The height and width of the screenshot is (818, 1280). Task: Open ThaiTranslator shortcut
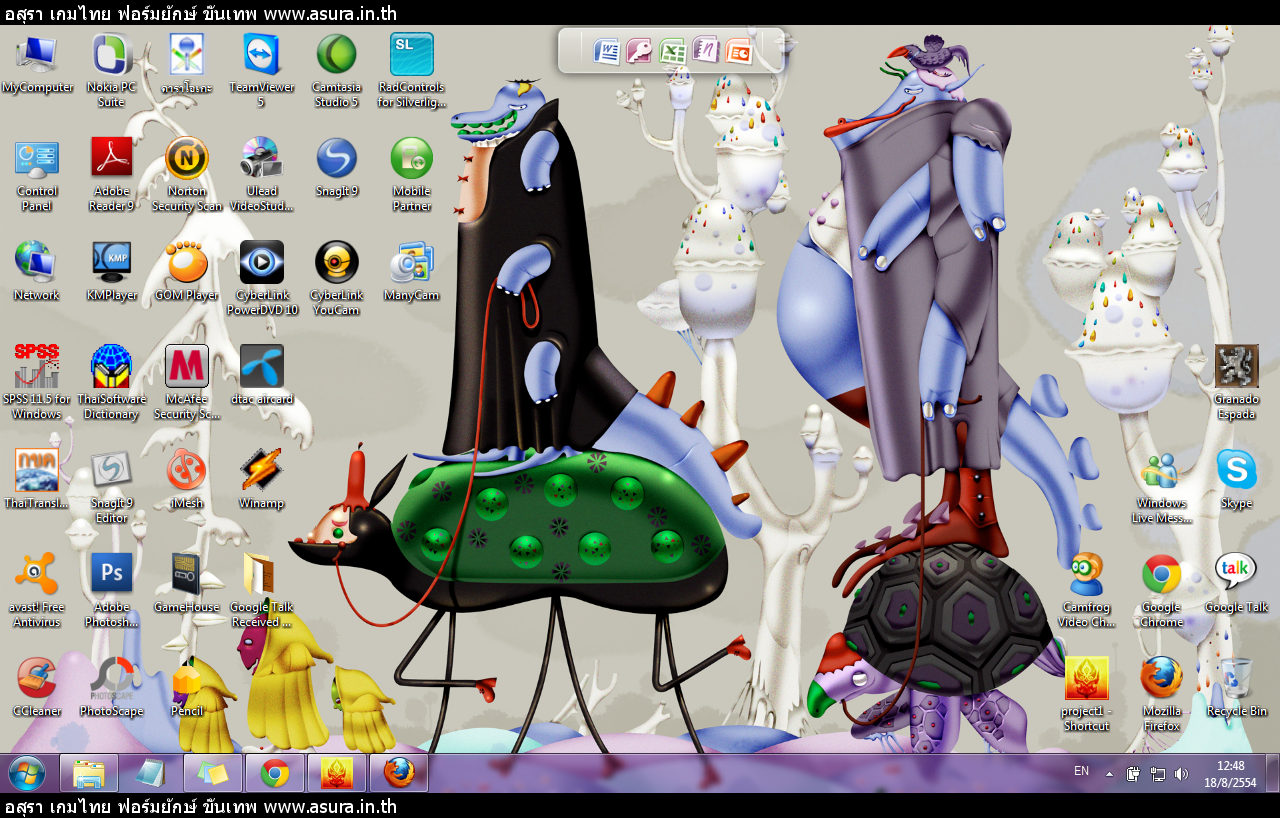(37, 480)
